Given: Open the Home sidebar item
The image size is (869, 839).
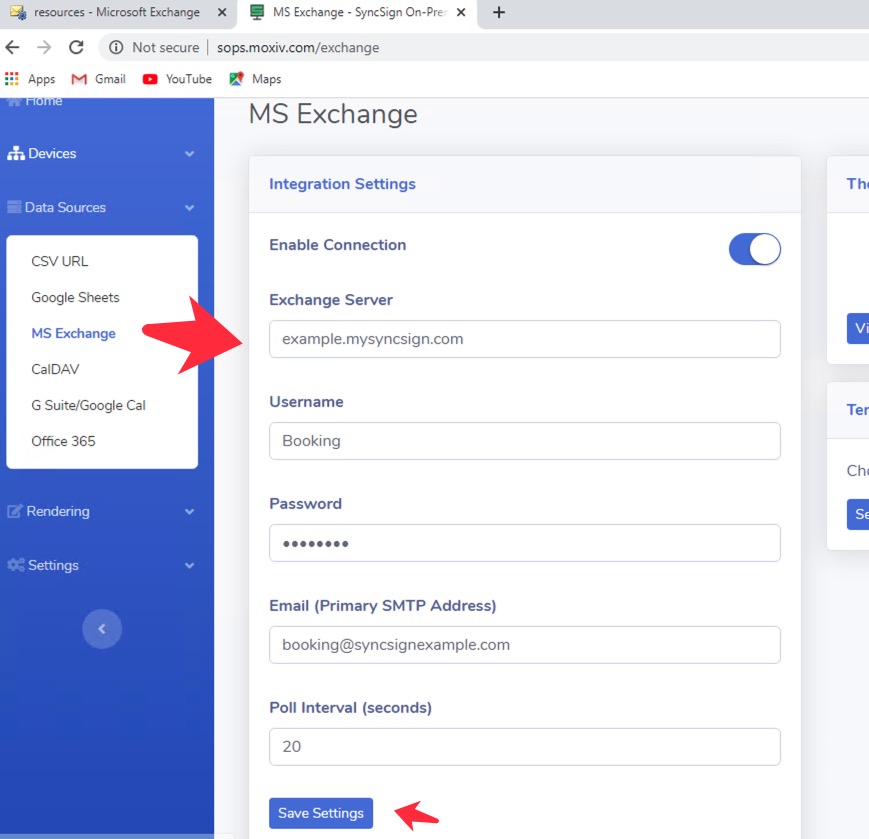Looking at the screenshot, I should (x=34, y=101).
